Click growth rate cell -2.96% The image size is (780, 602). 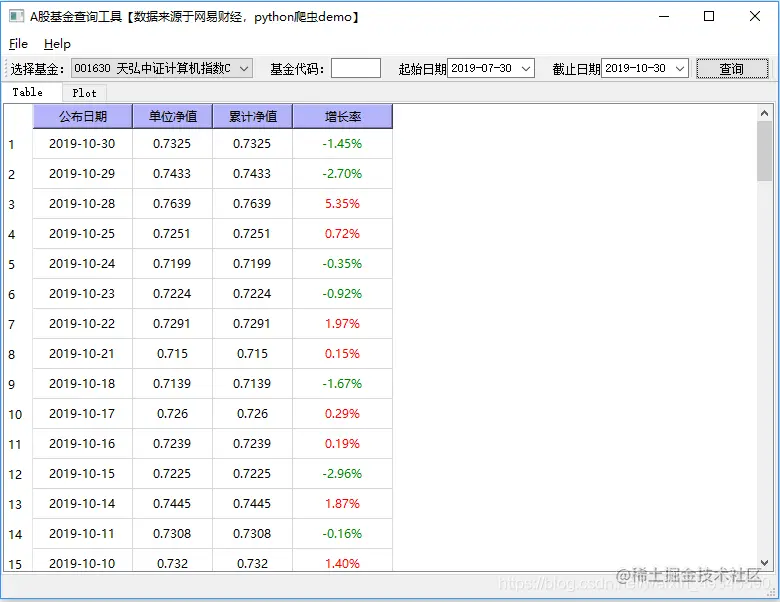tap(343, 474)
